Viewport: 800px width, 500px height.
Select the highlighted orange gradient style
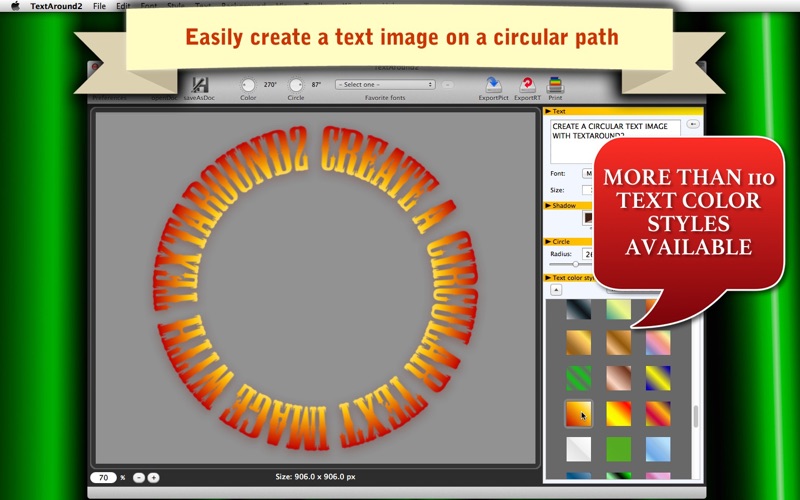point(579,414)
